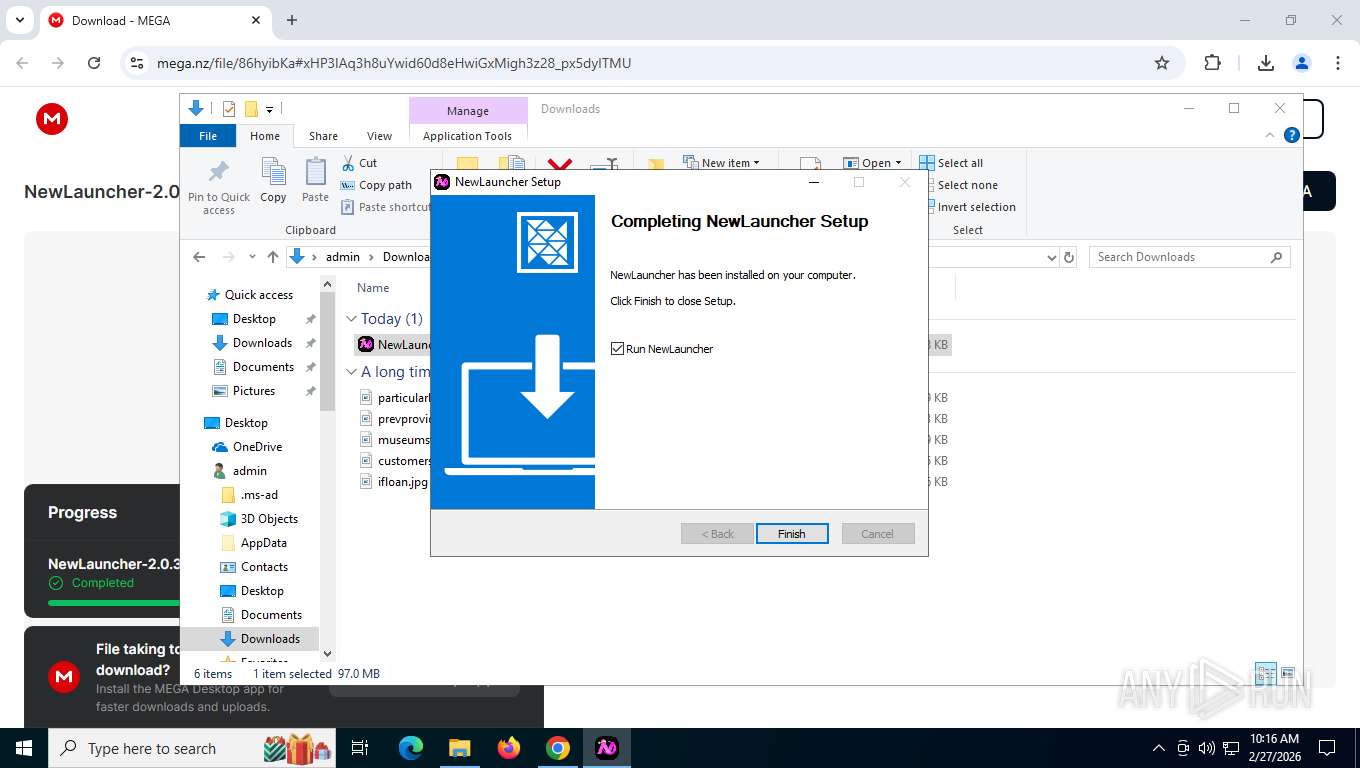1360x768 pixels.
Task: Click the NewLauncher taskbar icon
Action: [607, 748]
